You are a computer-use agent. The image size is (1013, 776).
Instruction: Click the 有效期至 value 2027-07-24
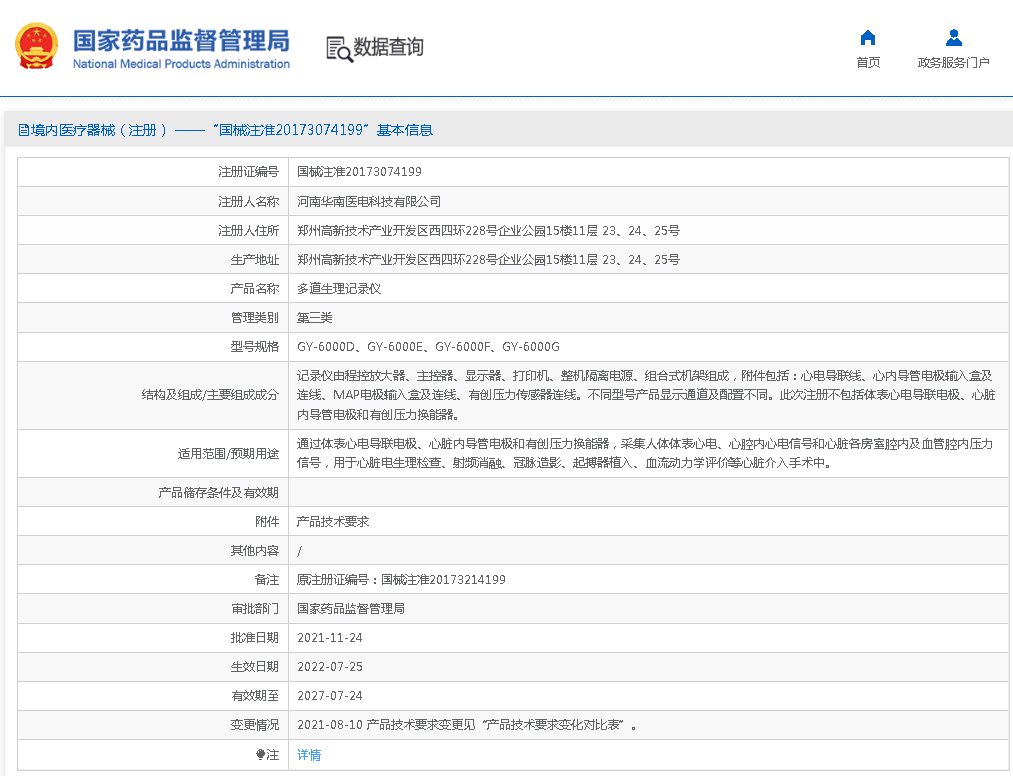(x=330, y=696)
